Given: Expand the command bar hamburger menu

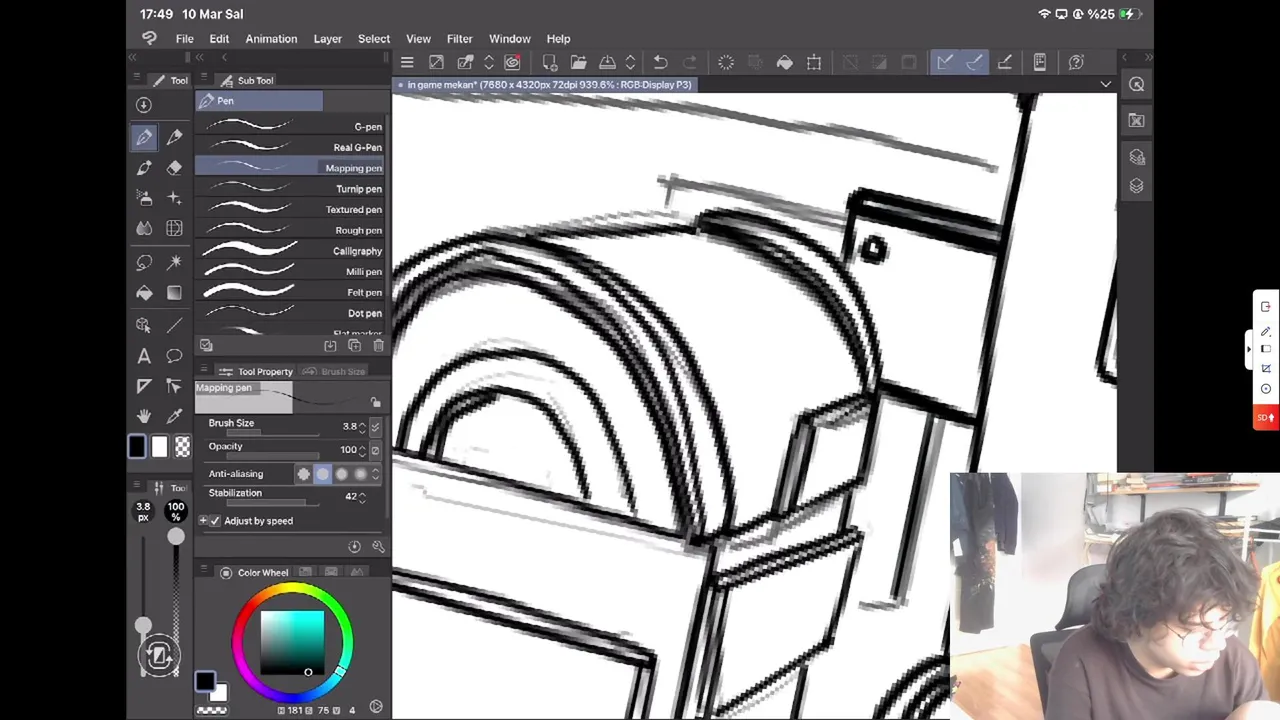Looking at the screenshot, I should click(407, 62).
